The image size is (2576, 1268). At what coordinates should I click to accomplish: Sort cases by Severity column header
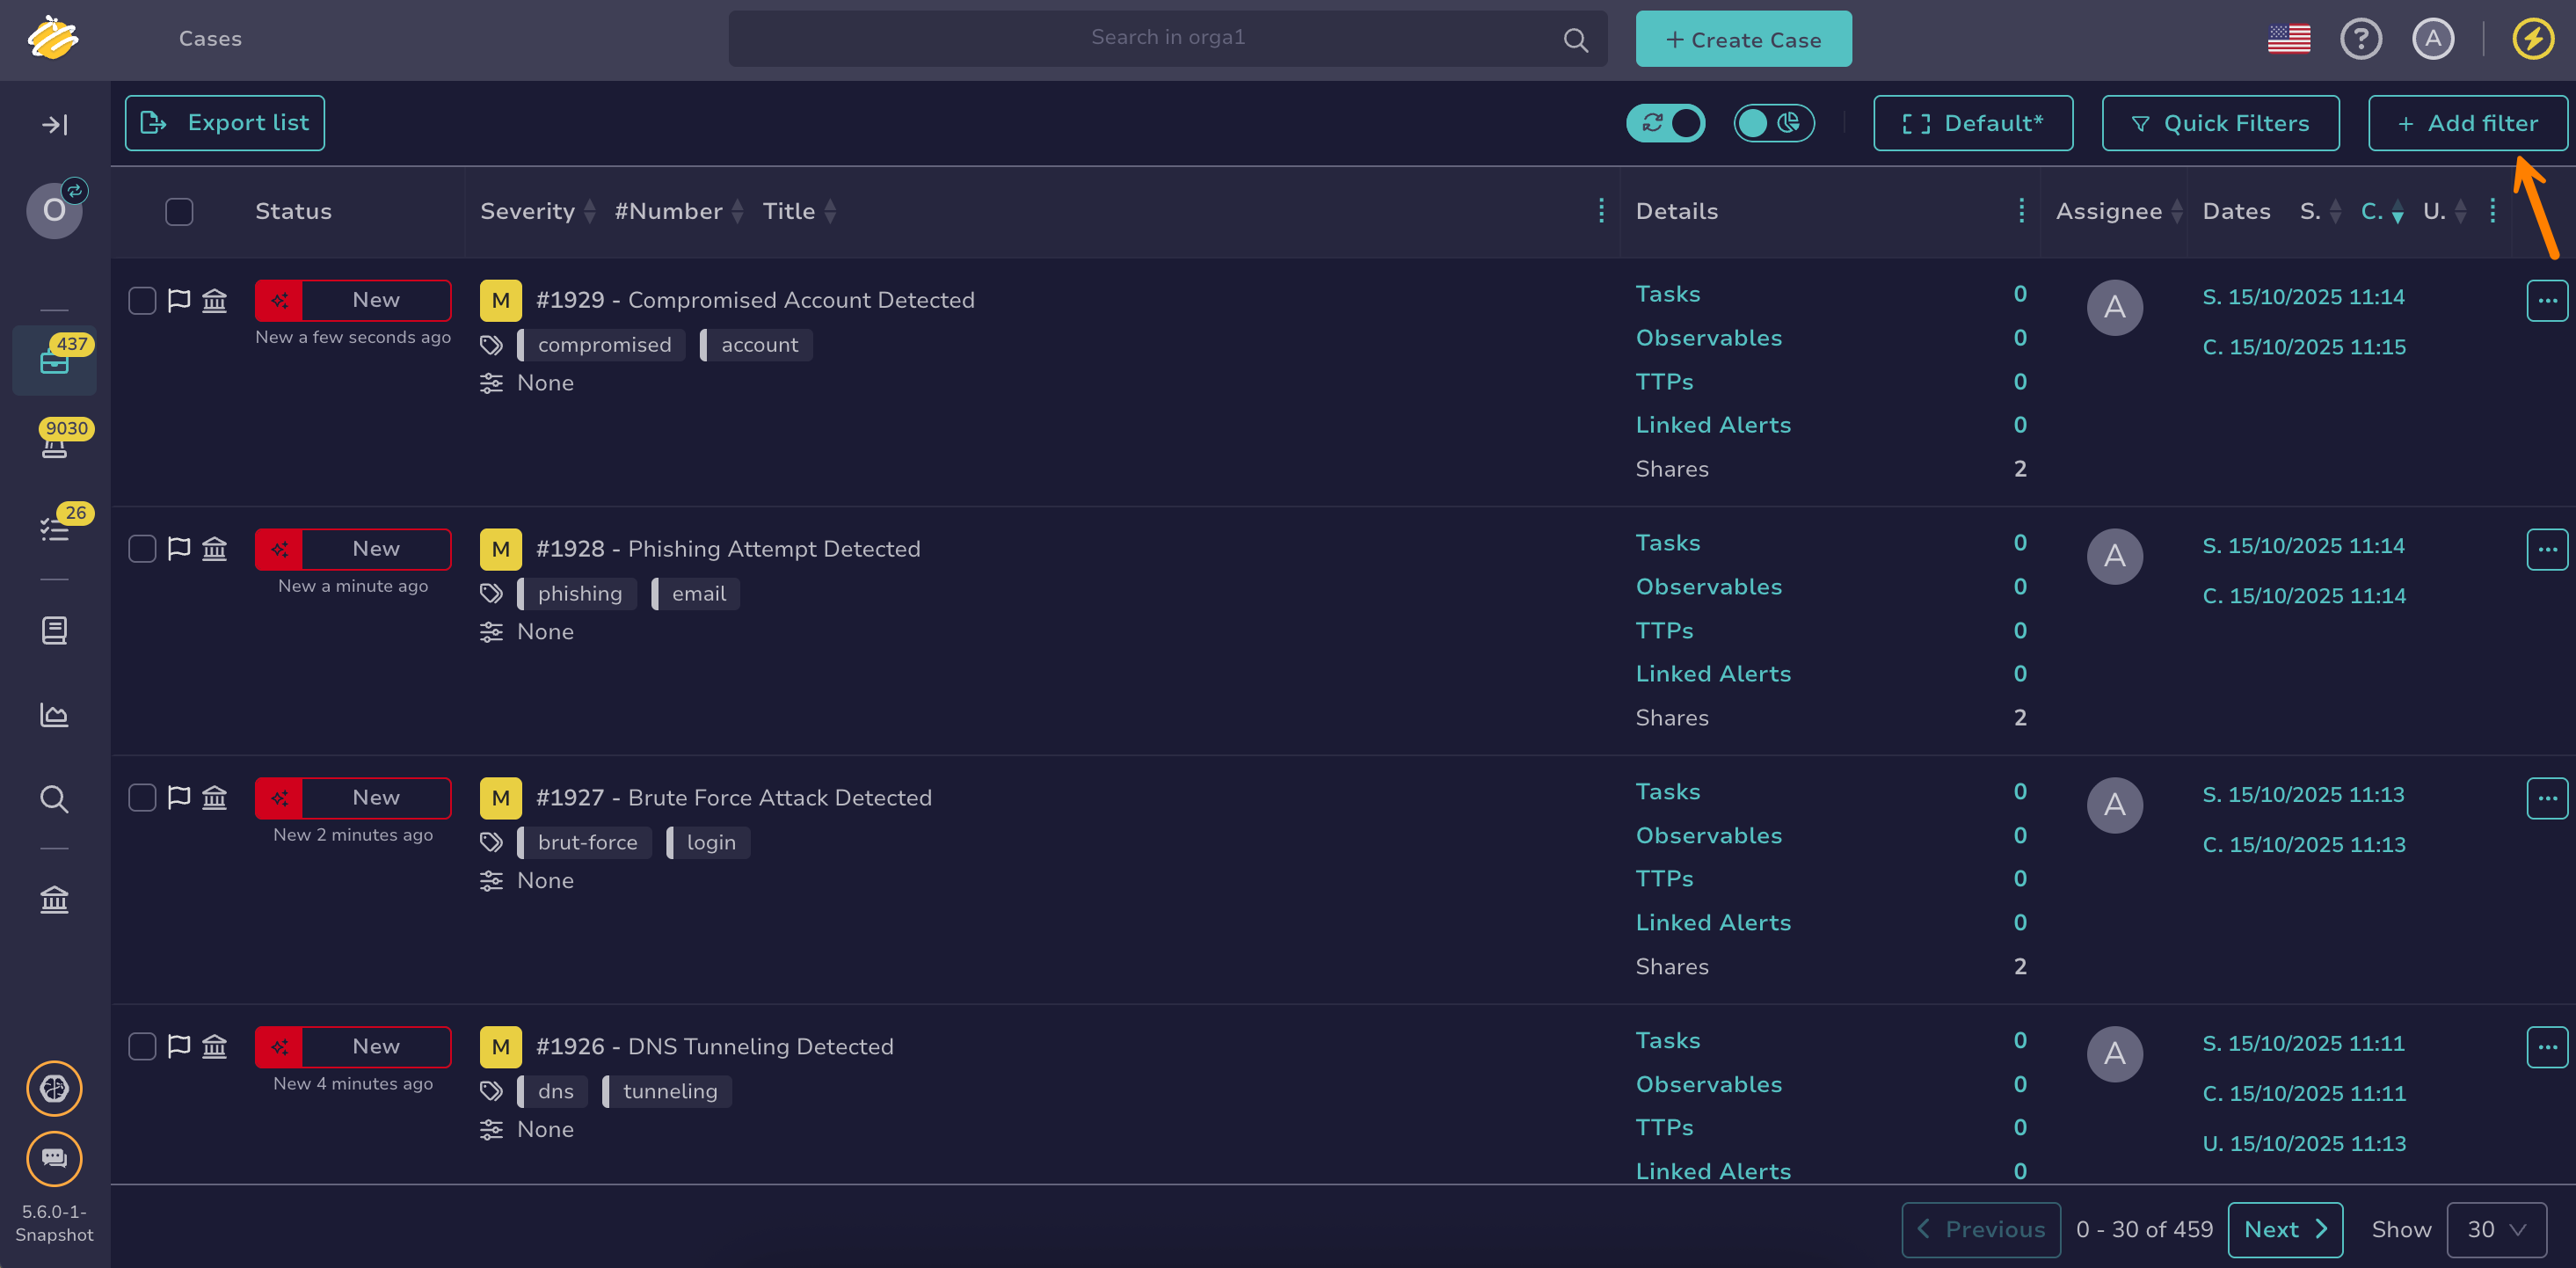tap(528, 211)
